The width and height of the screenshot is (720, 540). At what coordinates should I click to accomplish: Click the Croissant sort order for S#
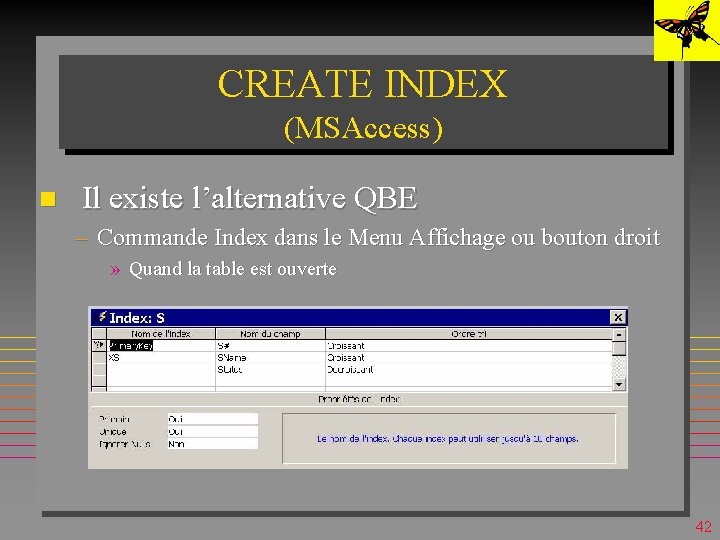[469, 346]
